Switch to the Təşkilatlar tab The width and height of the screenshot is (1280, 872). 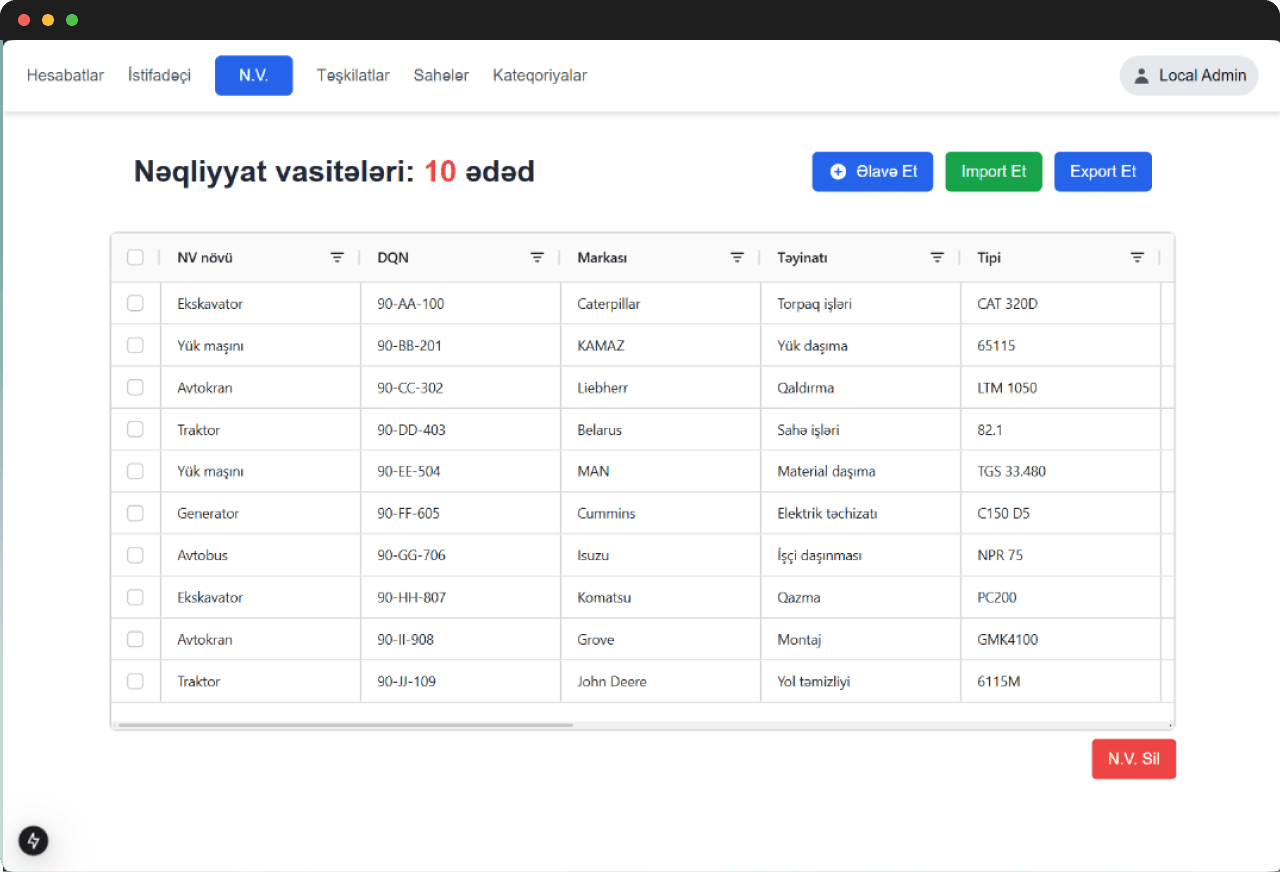click(353, 75)
